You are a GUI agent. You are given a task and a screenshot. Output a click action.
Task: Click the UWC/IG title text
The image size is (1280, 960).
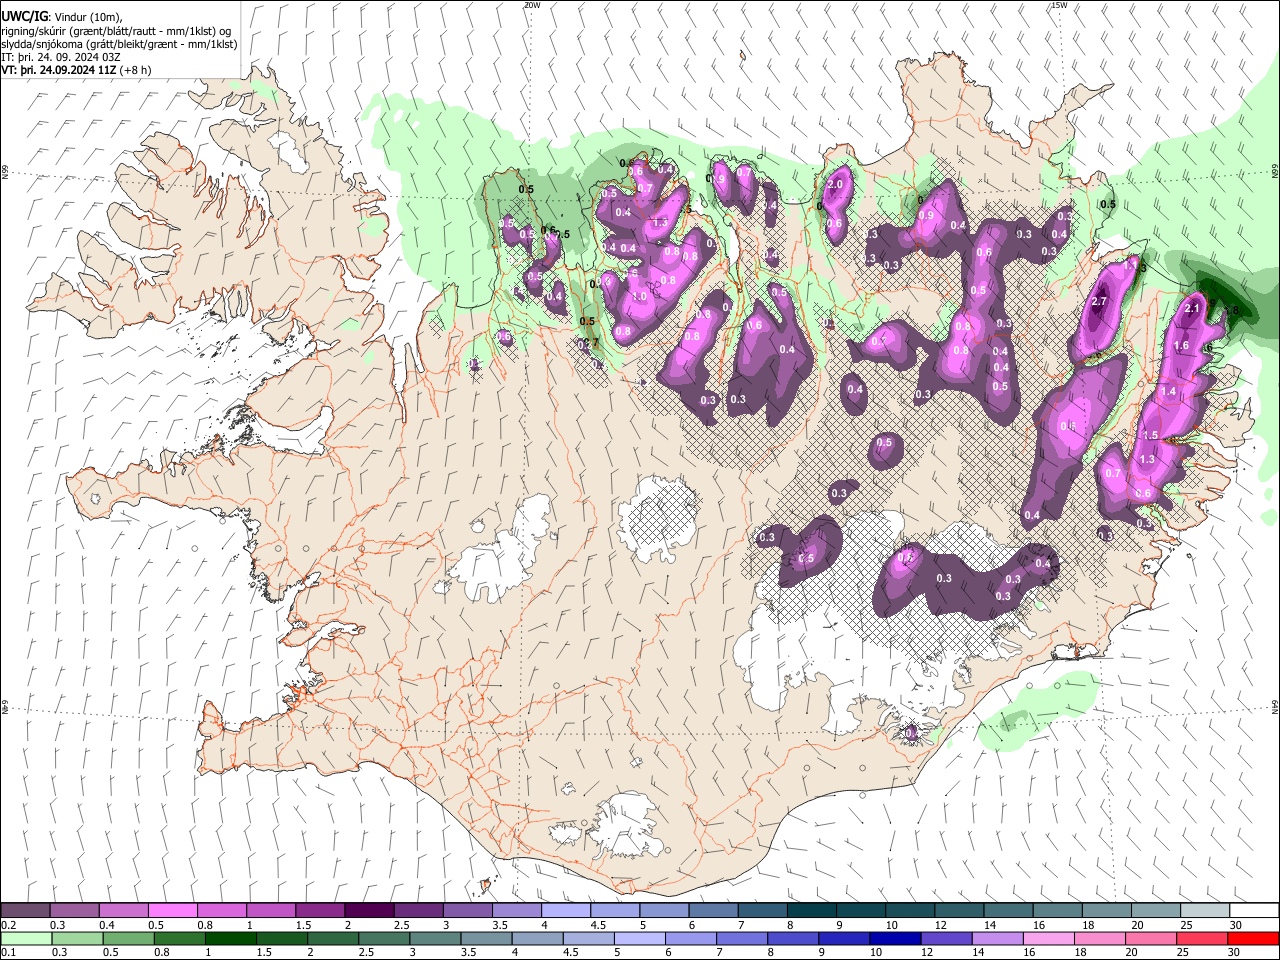point(25,17)
